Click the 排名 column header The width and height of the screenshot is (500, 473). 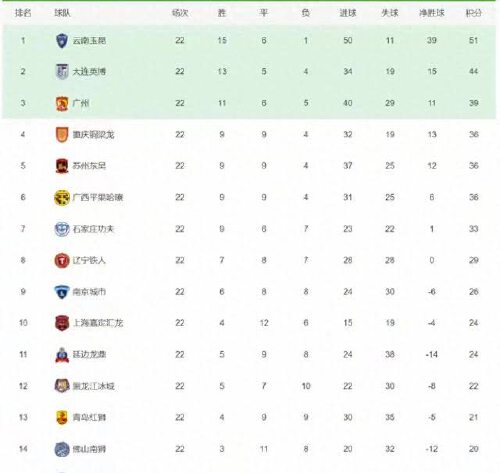(x=23, y=13)
